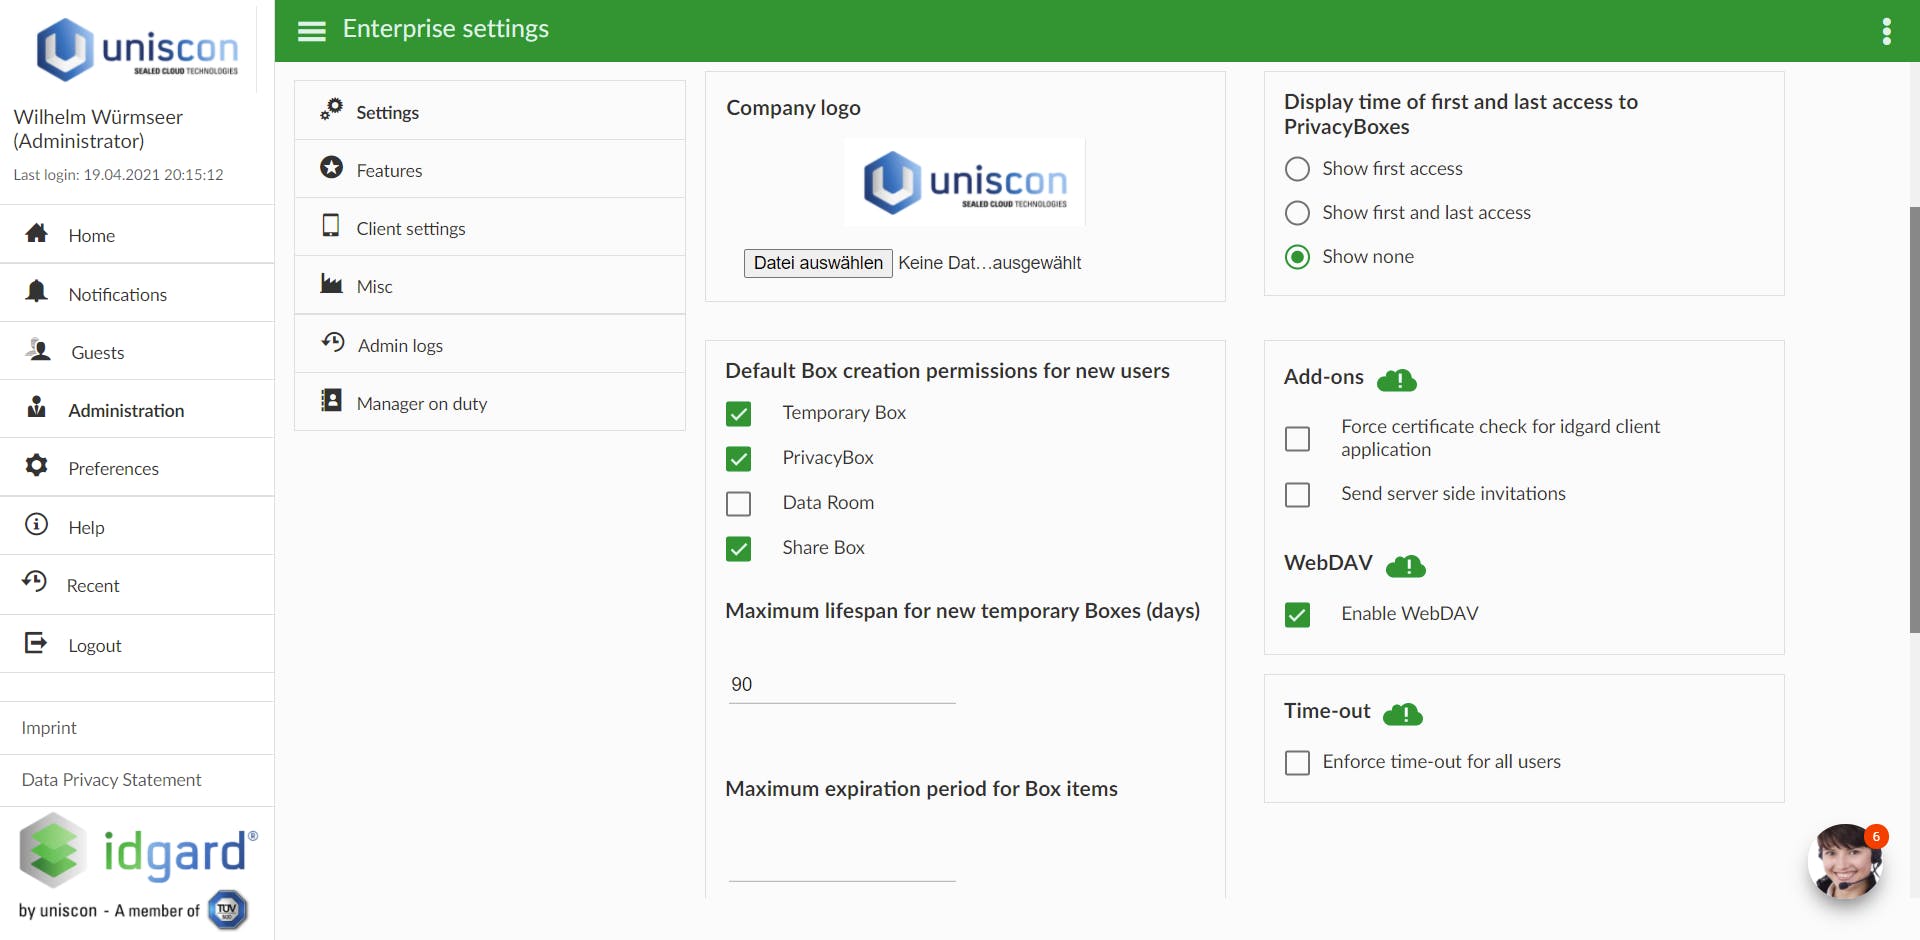Open the support chat avatar
This screenshot has width=1920, height=940.
click(x=1846, y=861)
